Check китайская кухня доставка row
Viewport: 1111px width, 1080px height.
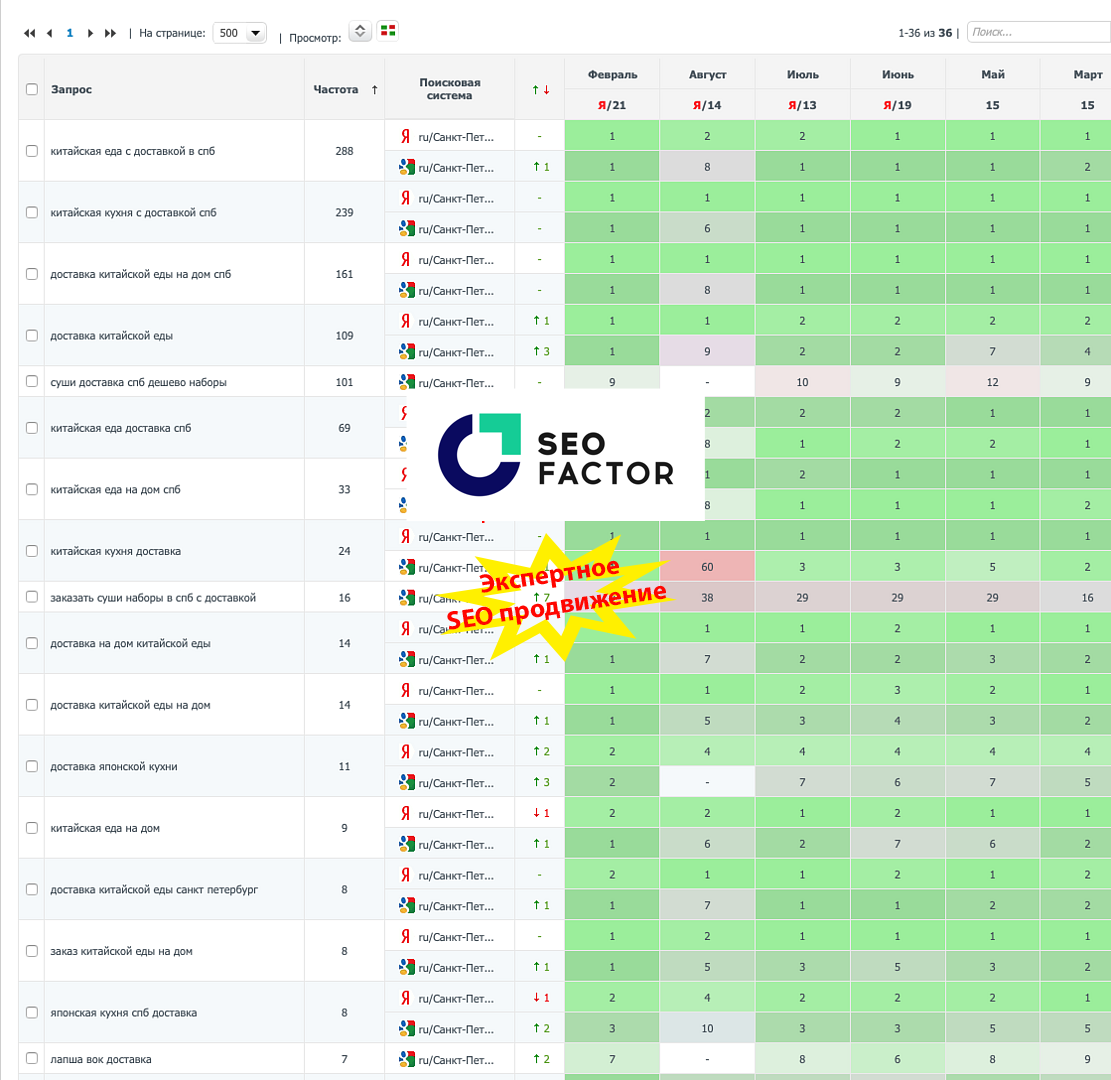[32, 551]
